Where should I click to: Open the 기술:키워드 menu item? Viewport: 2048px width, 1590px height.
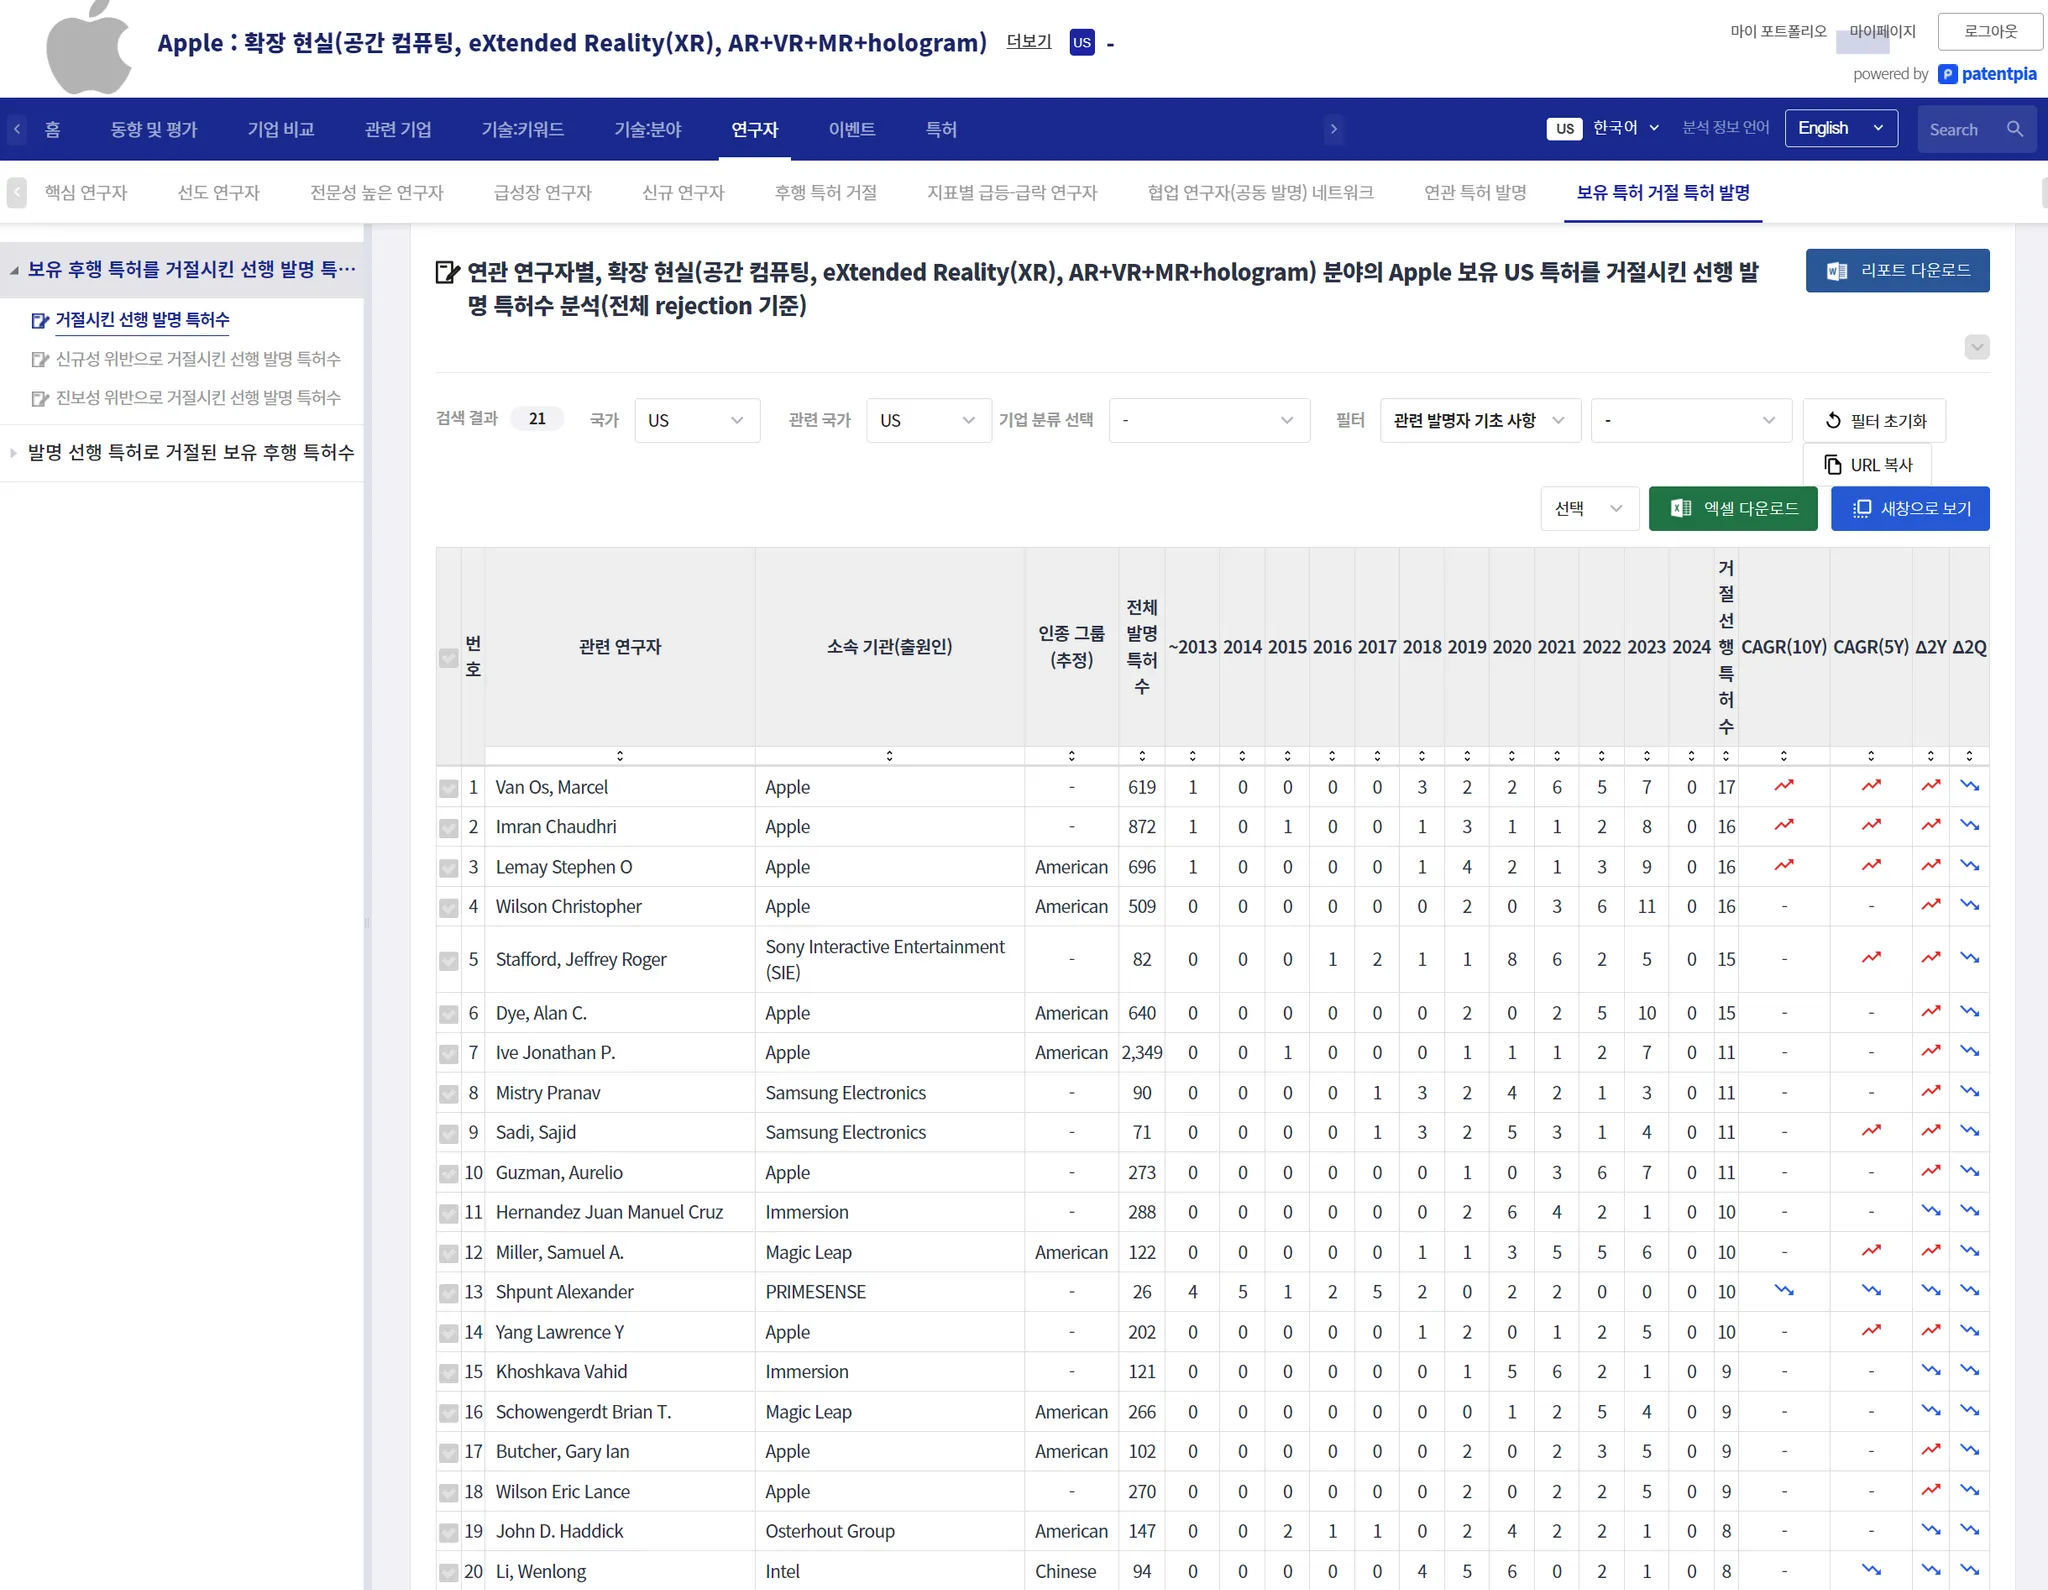522,130
